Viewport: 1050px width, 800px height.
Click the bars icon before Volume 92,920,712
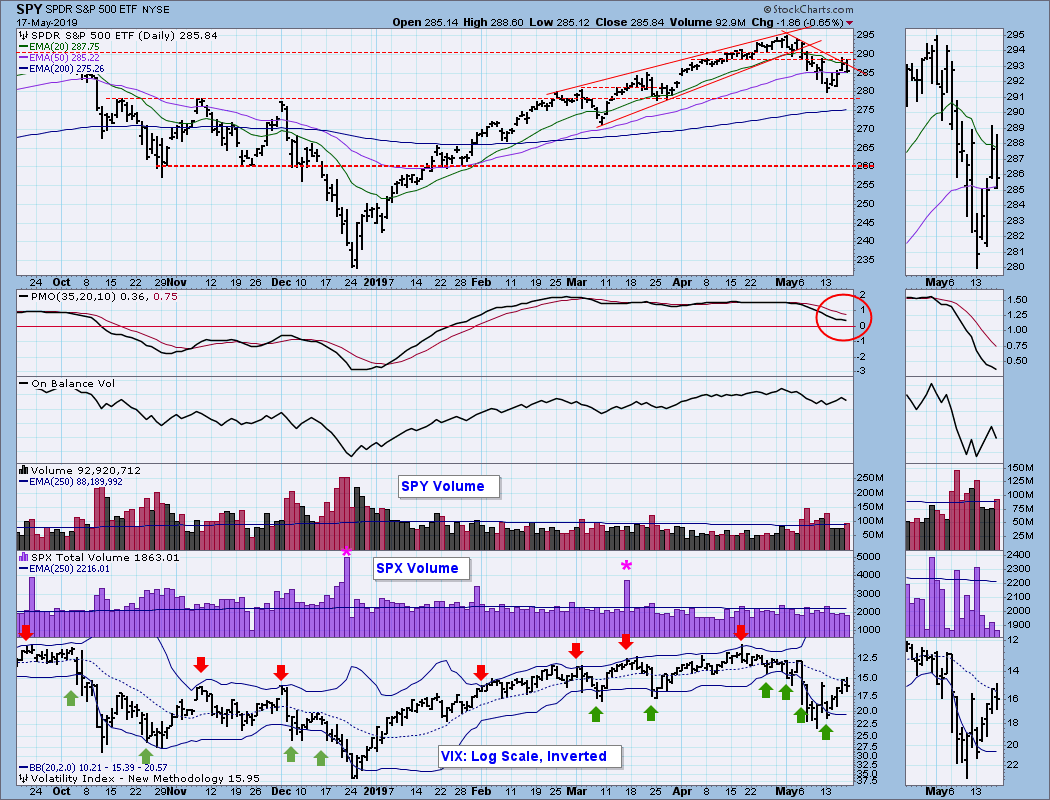click(x=23, y=470)
